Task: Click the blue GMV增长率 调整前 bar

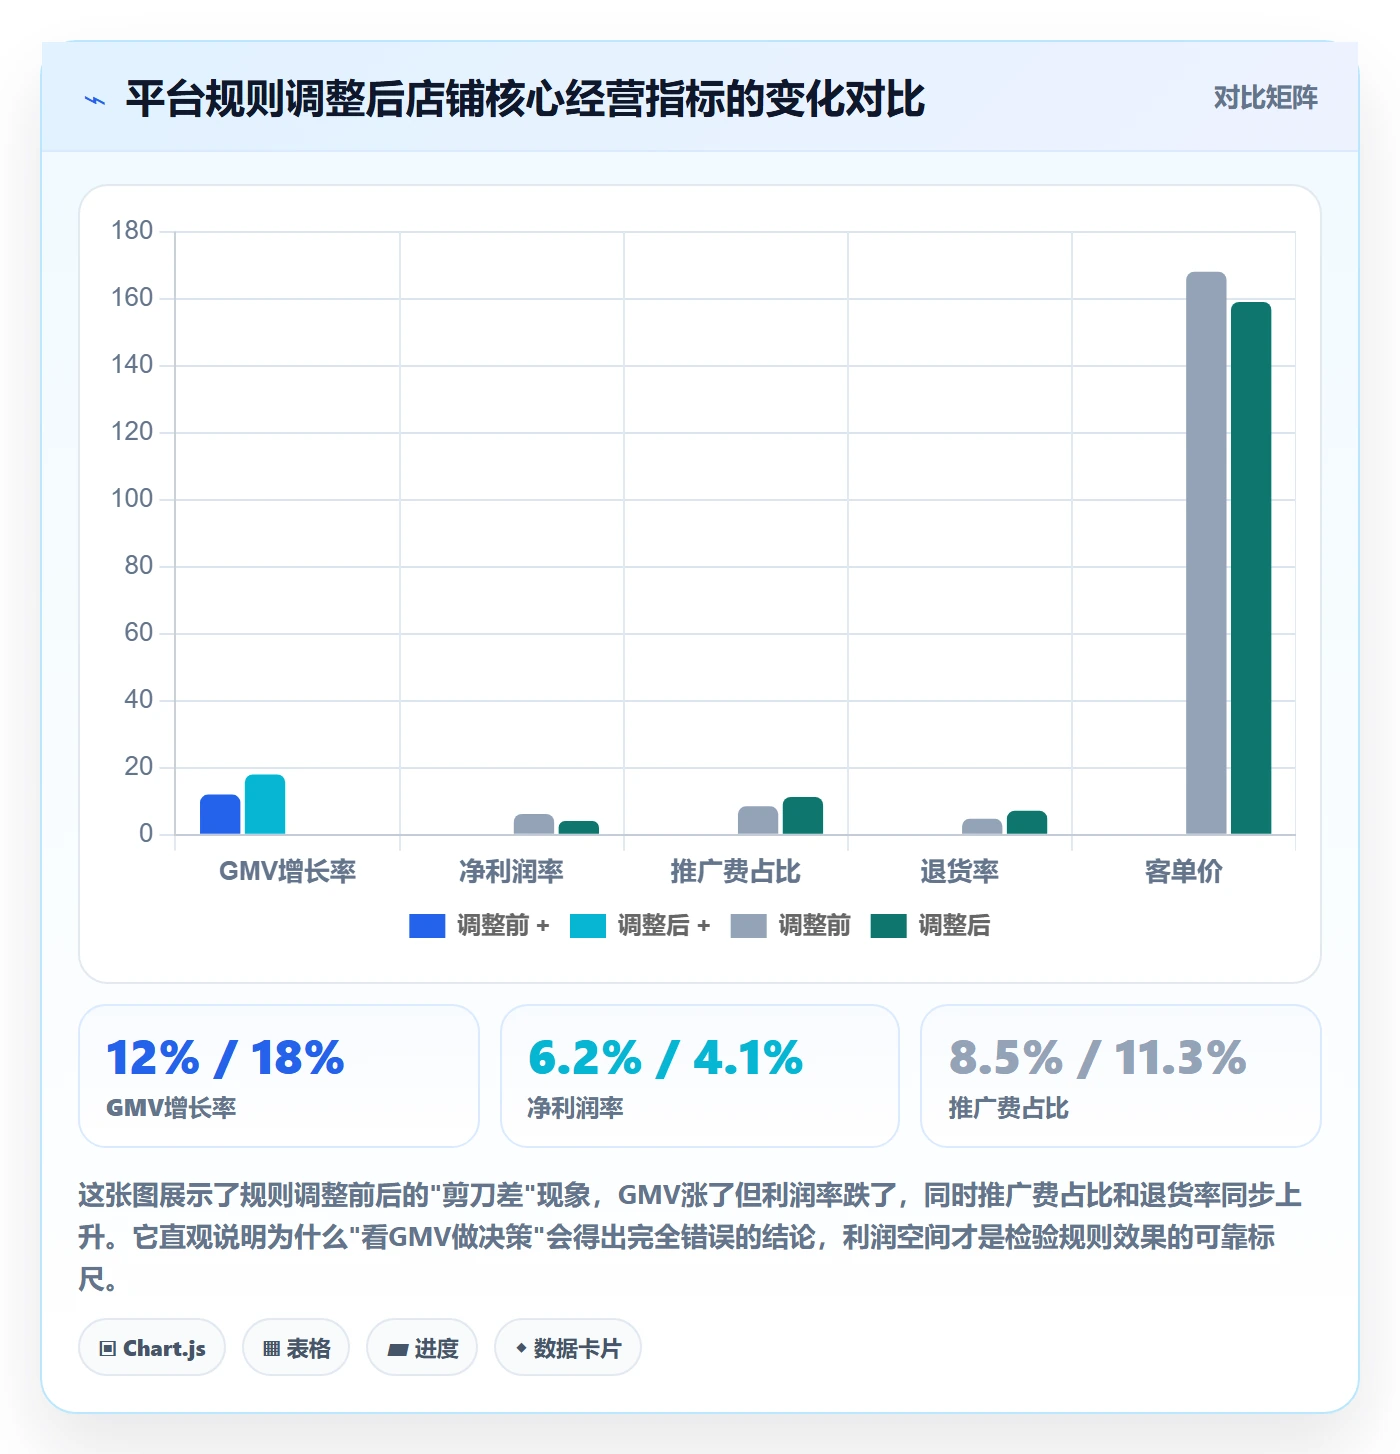Action: click(x=220, y=814)
